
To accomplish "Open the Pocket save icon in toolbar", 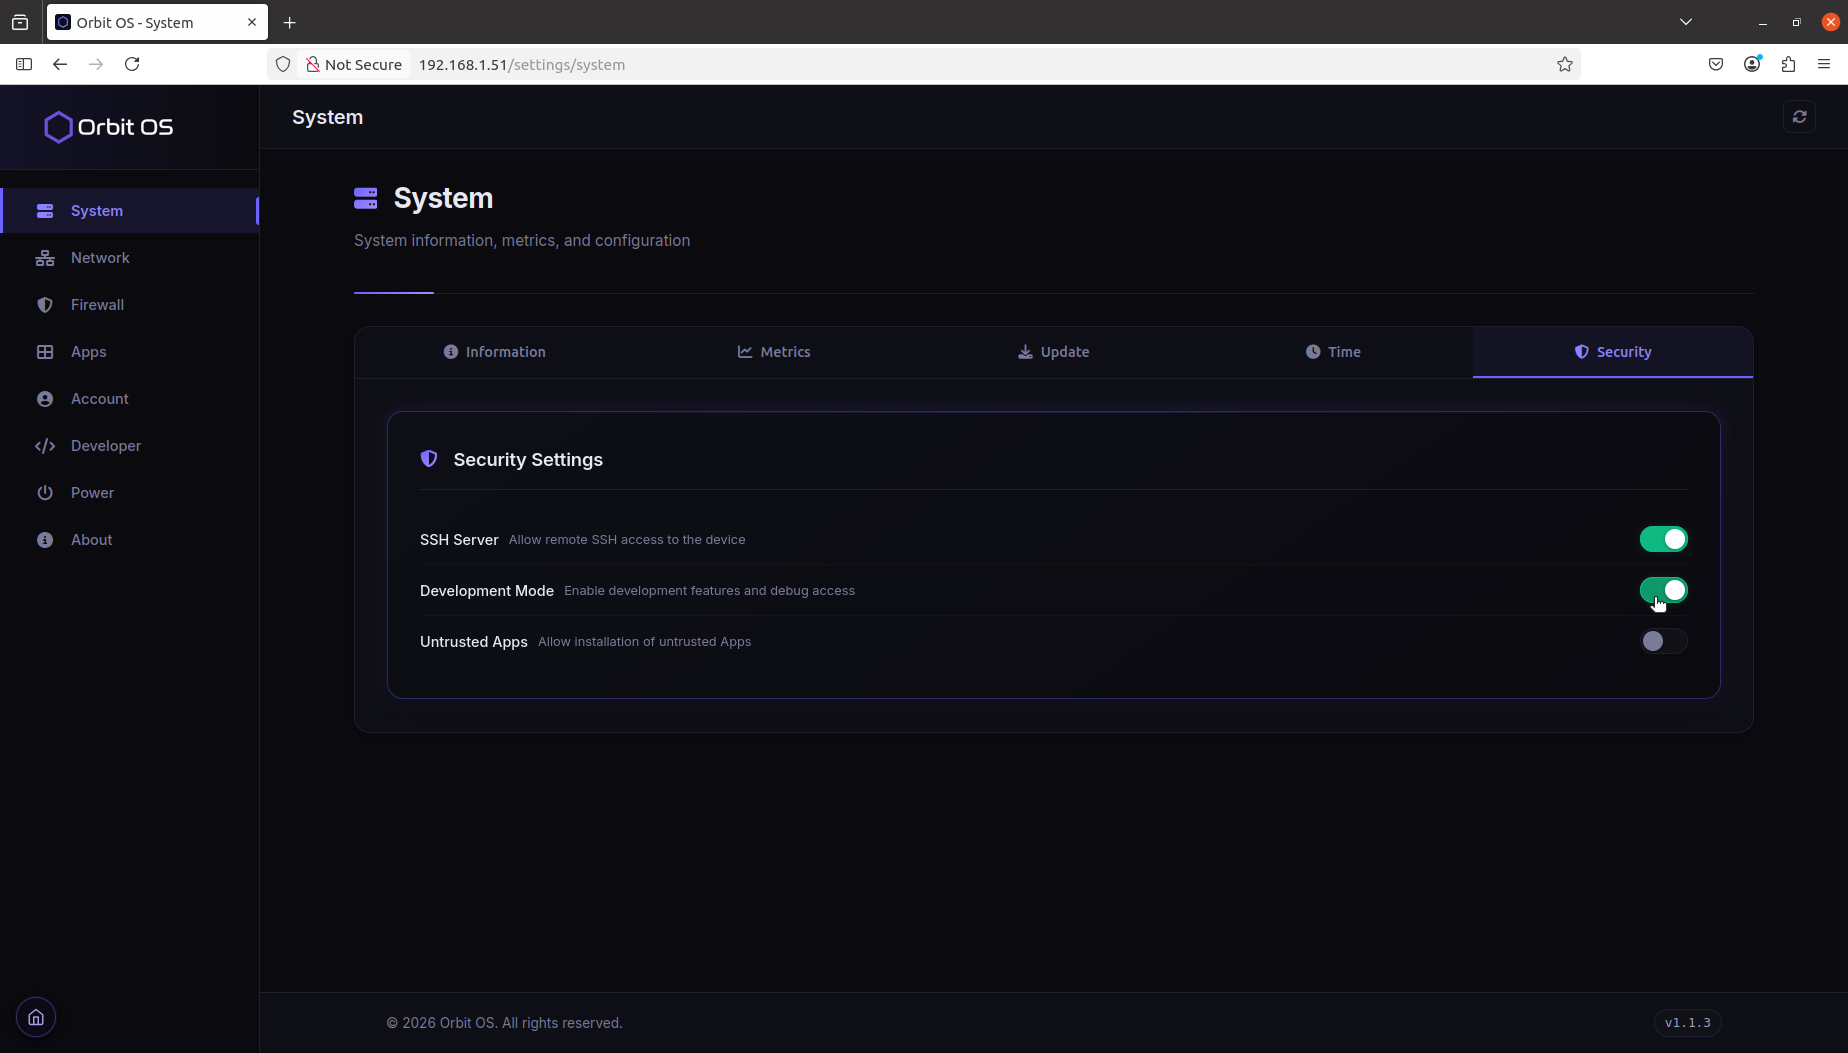I will click(1716, 64).
